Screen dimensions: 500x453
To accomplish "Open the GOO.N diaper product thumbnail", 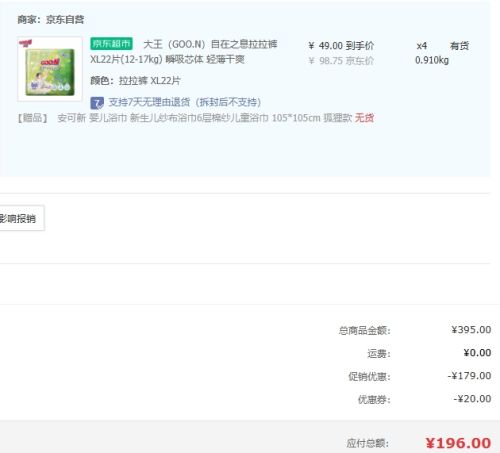I will point(50,69).
